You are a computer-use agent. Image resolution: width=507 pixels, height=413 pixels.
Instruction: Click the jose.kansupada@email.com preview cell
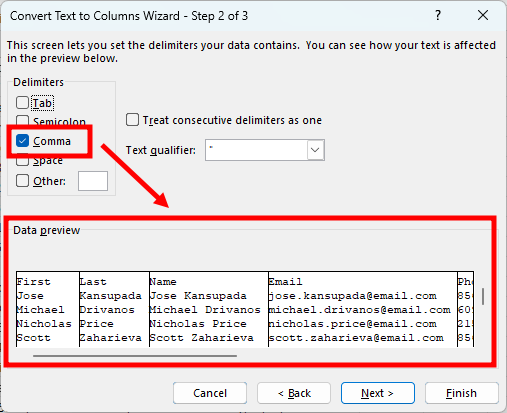pos(353,296)
